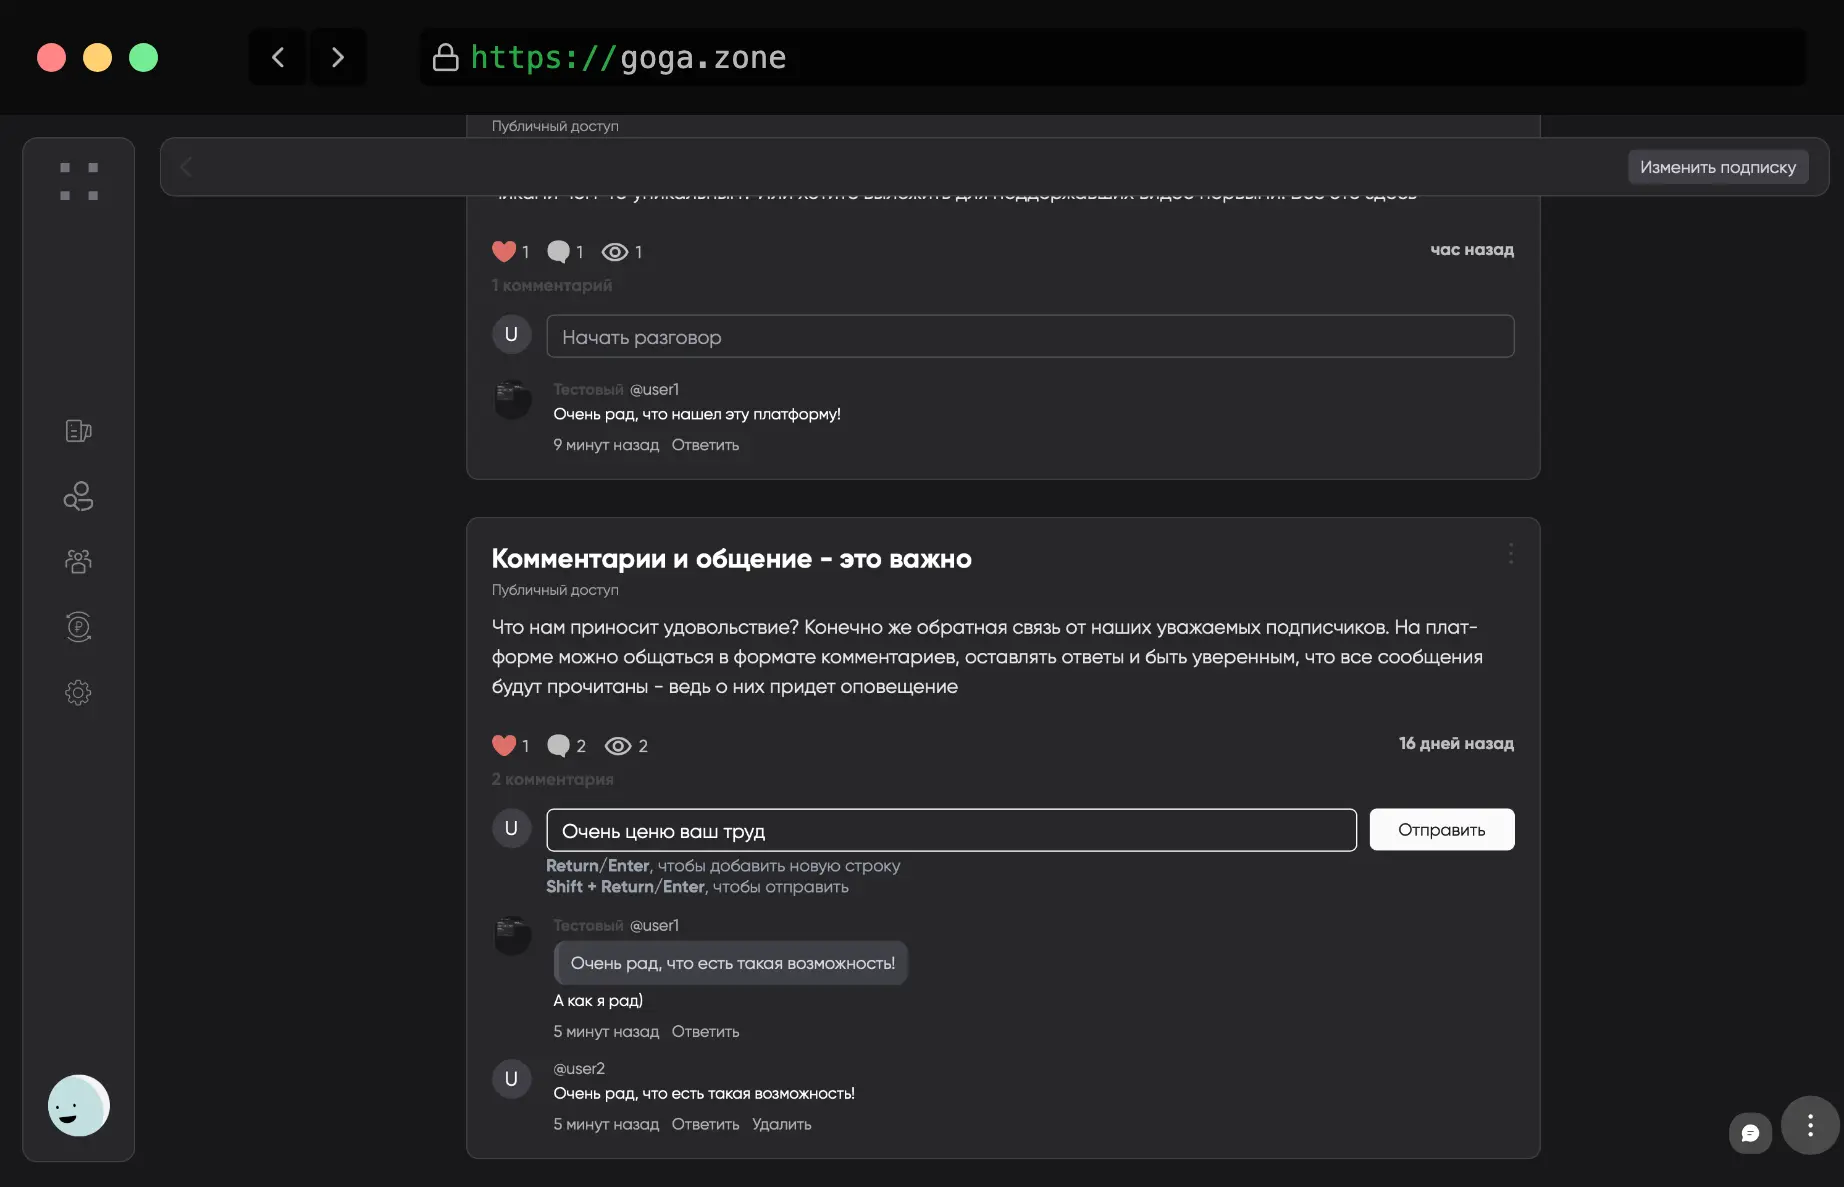Open the ruble payments sidebar icon
The height and width of the screenshot is (1187, 1844).
click(78, 627)
